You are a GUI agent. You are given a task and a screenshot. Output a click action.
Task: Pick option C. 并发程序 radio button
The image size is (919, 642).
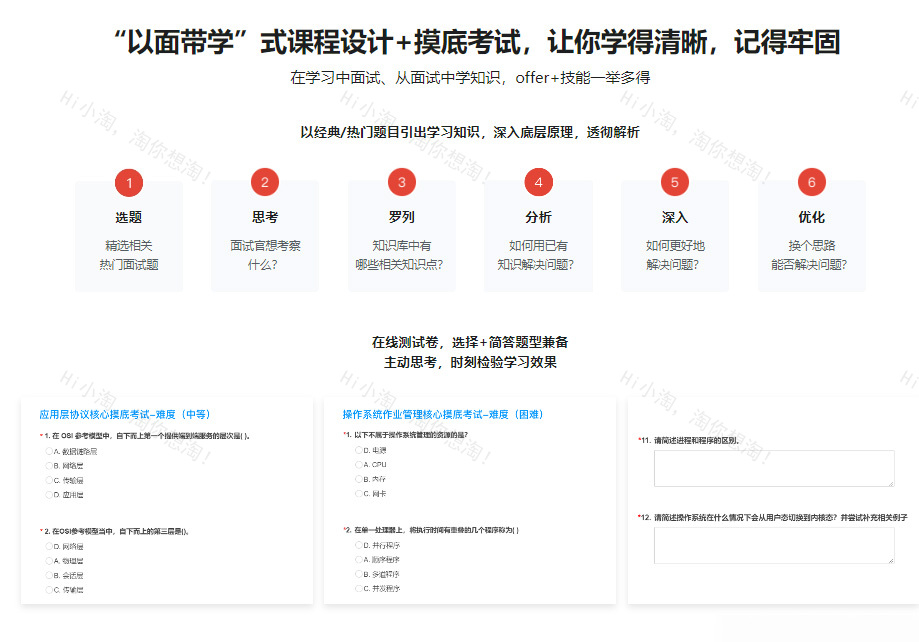click(359, 588)
